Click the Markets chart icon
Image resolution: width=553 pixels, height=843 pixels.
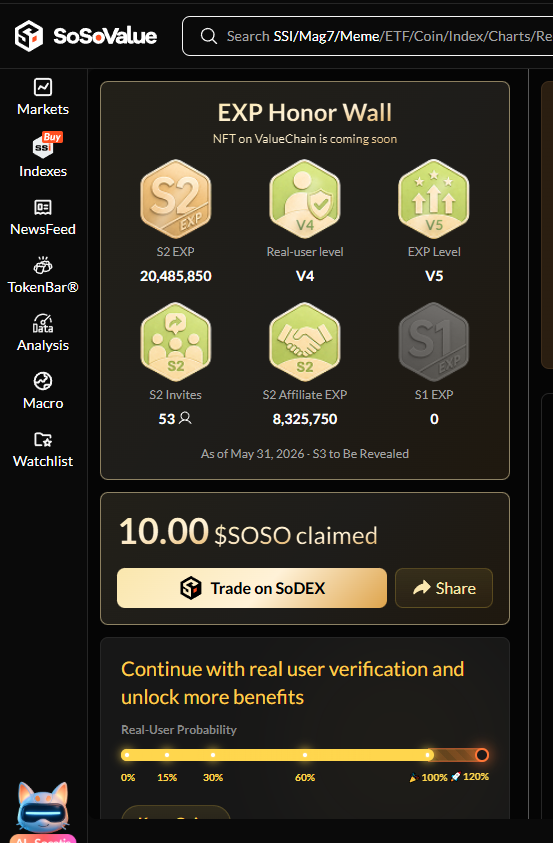click(43, 87)
